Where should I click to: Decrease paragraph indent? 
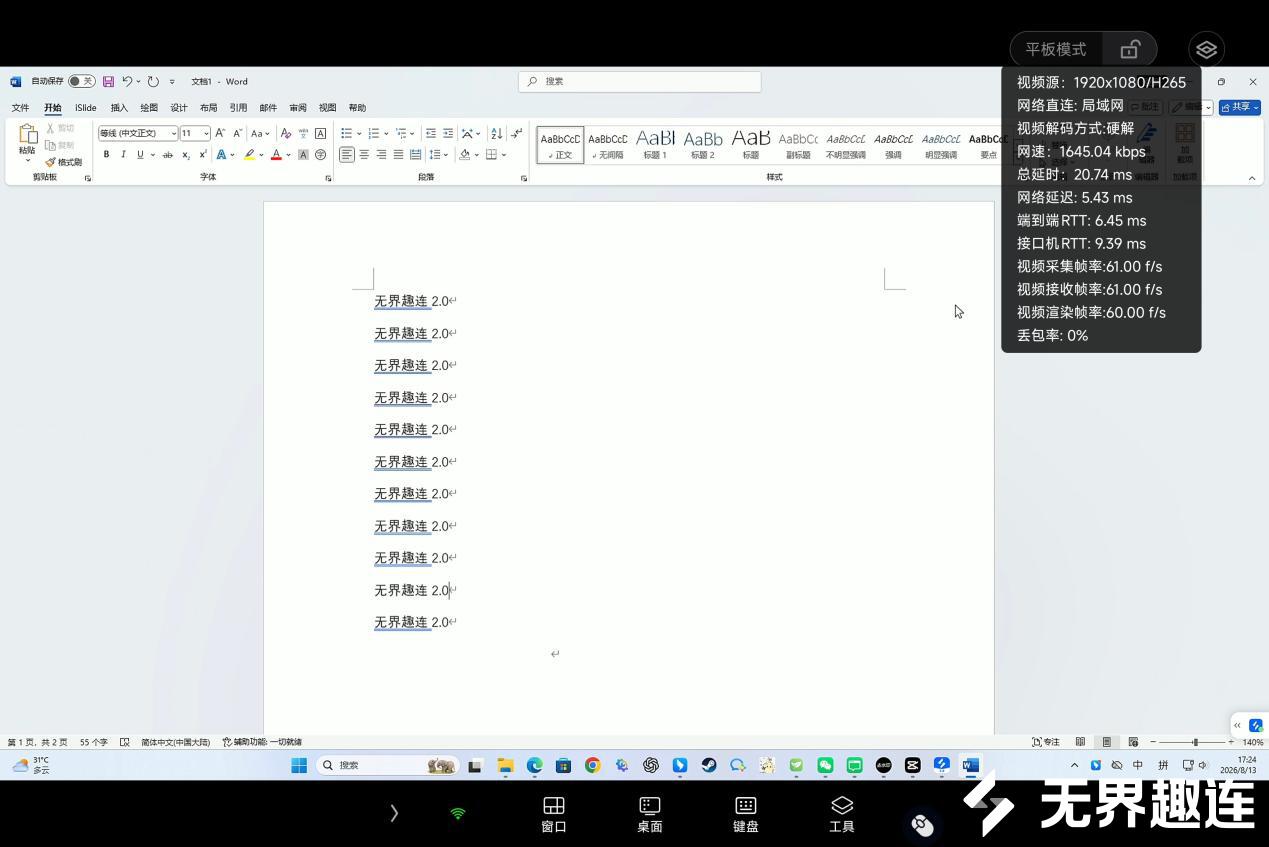tap(431, 133)
